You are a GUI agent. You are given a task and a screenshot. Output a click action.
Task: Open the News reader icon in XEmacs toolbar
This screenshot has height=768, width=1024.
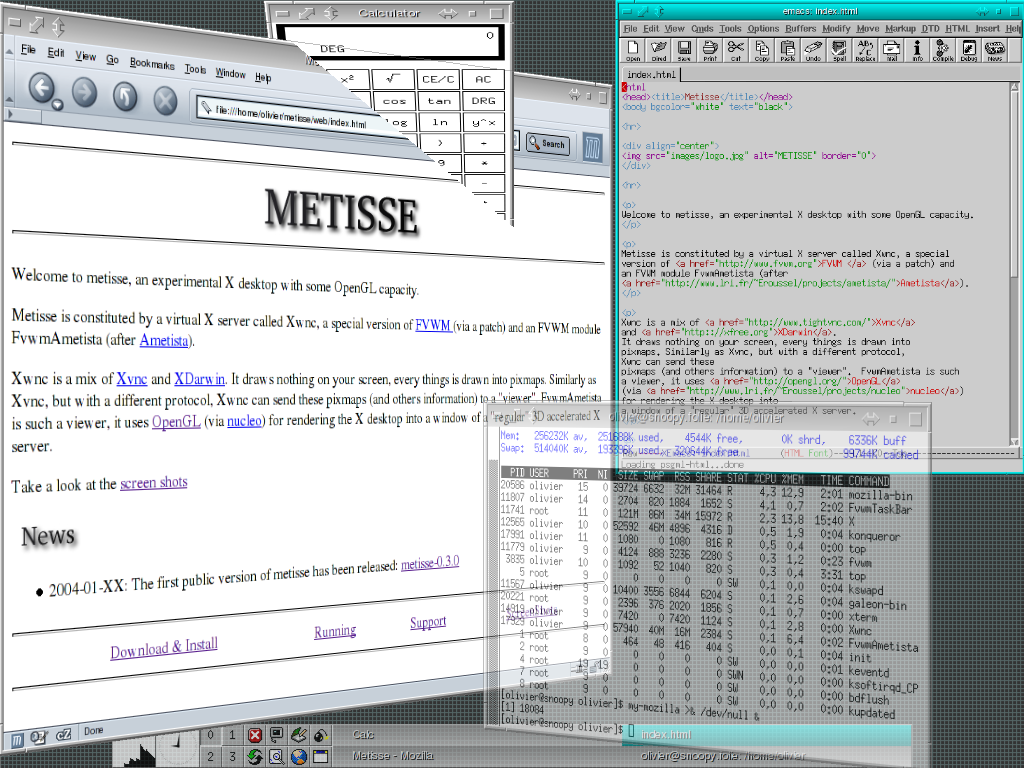tap(994, 49)
